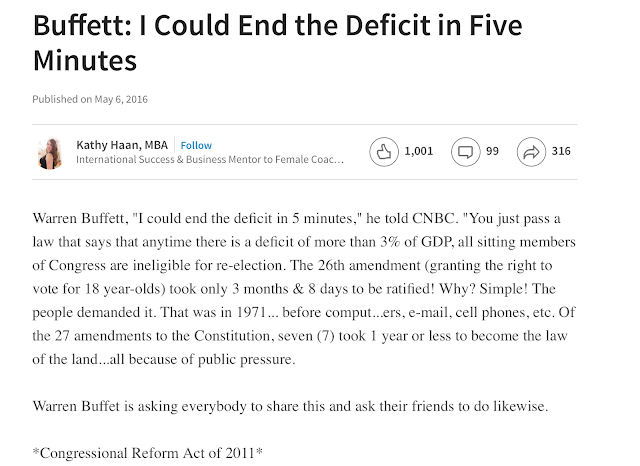Open Kathy Haan's profile photo

coord(50,153)
